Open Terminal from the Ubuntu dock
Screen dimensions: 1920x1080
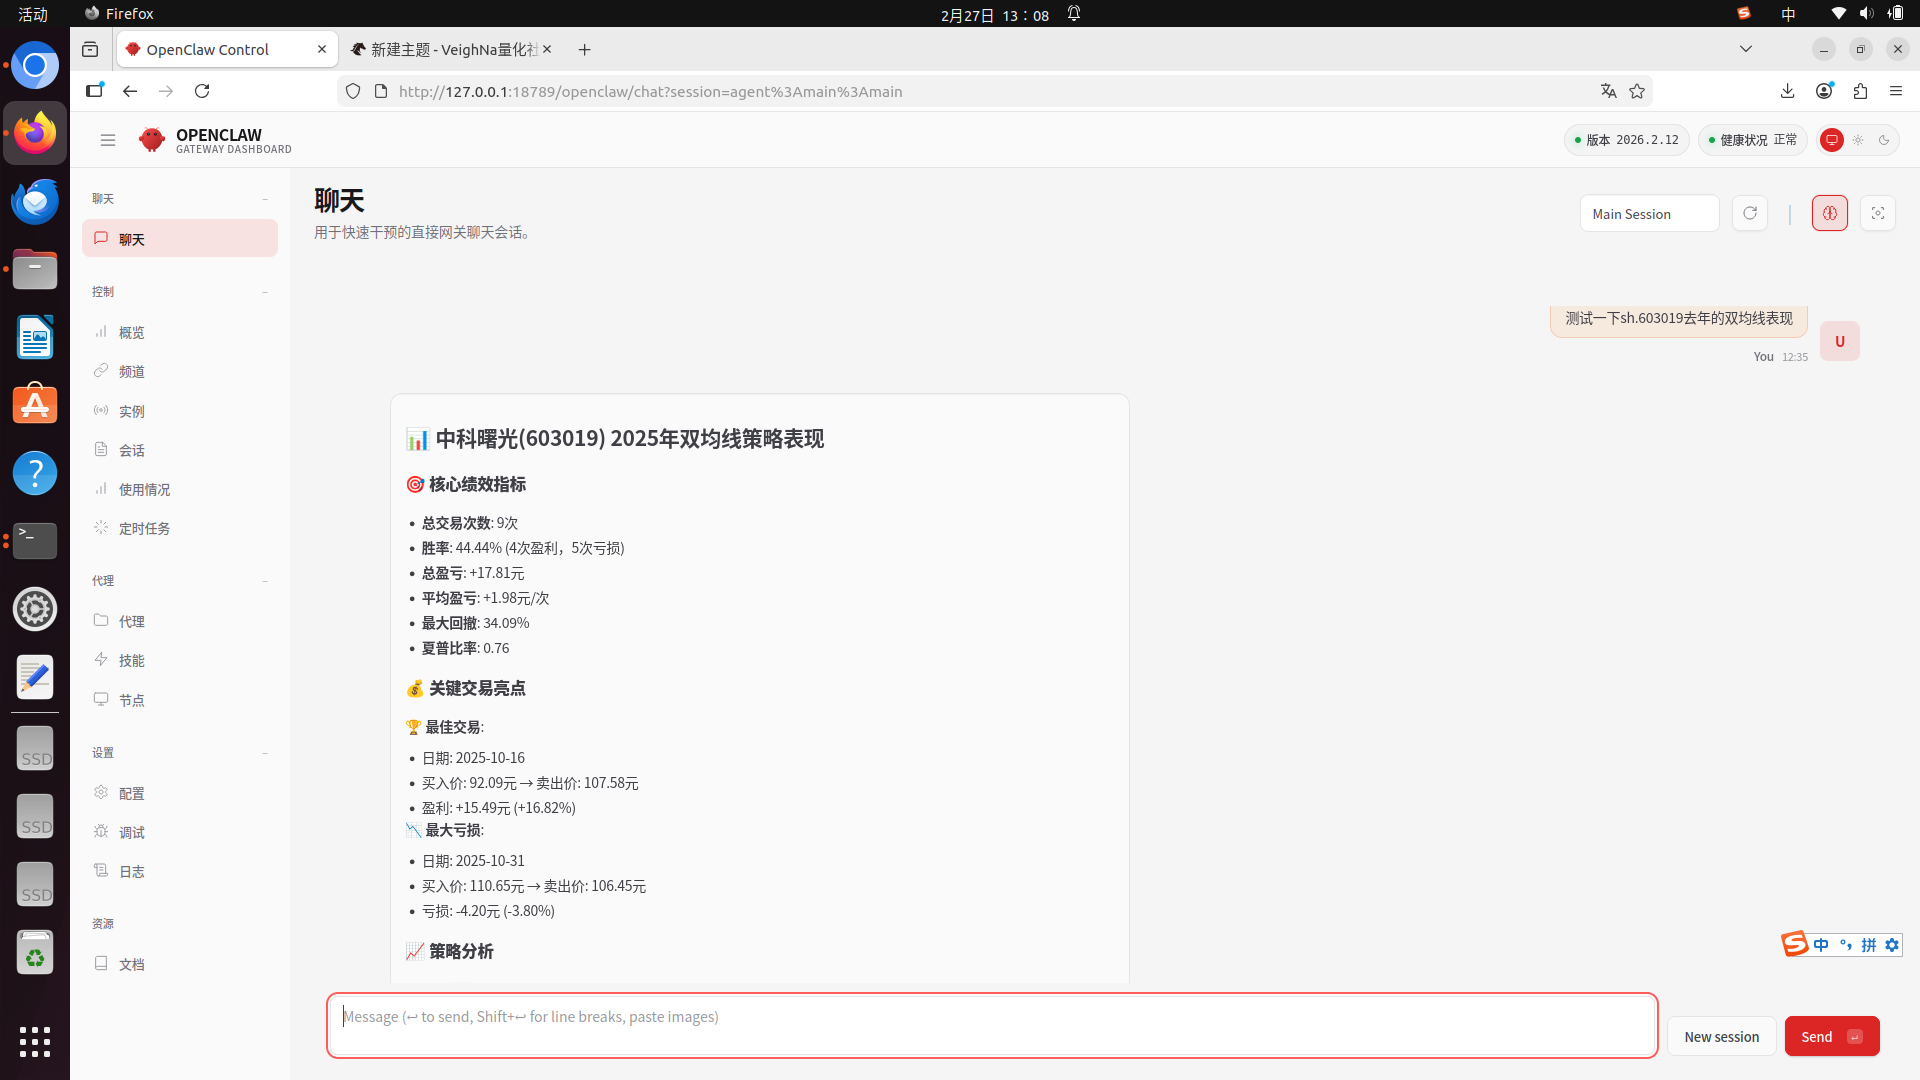(x=35, y=540)
